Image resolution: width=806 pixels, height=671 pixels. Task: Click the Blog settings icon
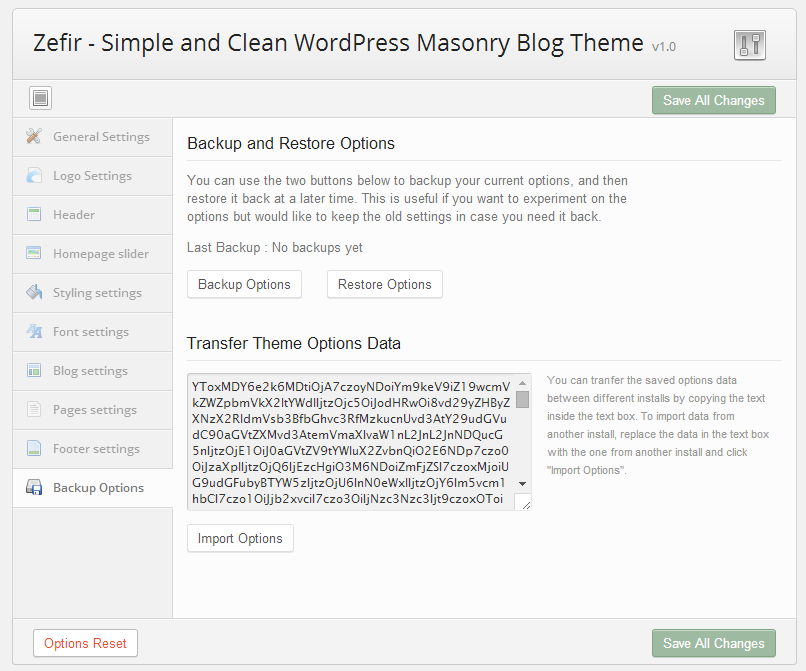[34, 371]
